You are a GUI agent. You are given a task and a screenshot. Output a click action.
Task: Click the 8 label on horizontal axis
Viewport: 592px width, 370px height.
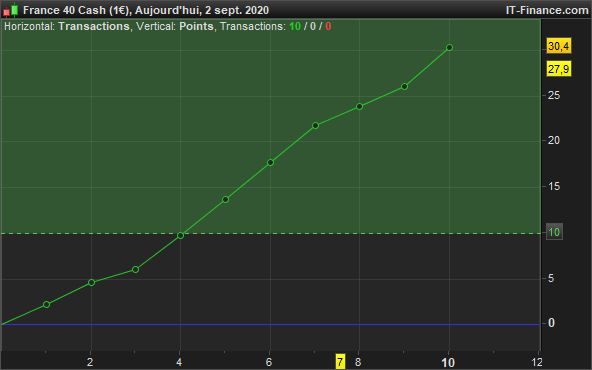click(358, 362)
